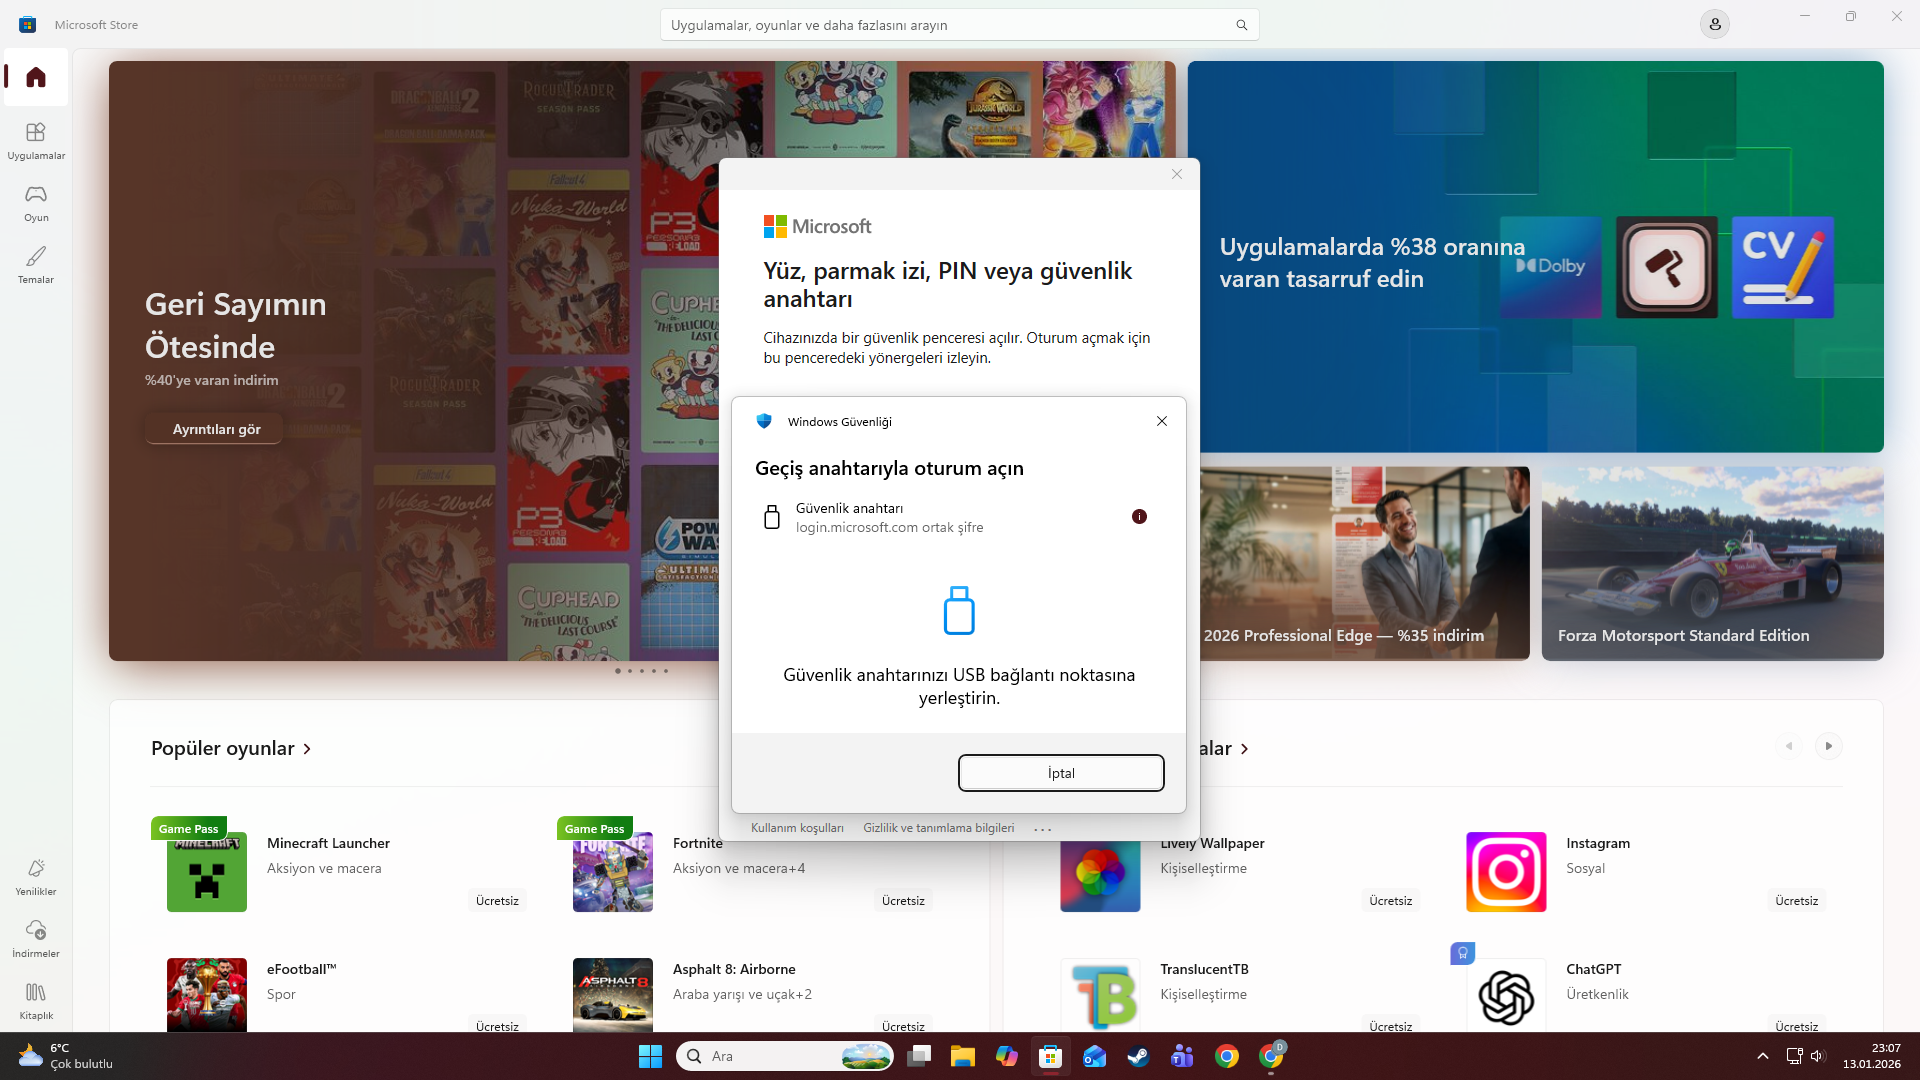Screen dimensions: 1920x1080
Task: Open Yenilikler in the sidebar
Action: (x=36, y=876)
